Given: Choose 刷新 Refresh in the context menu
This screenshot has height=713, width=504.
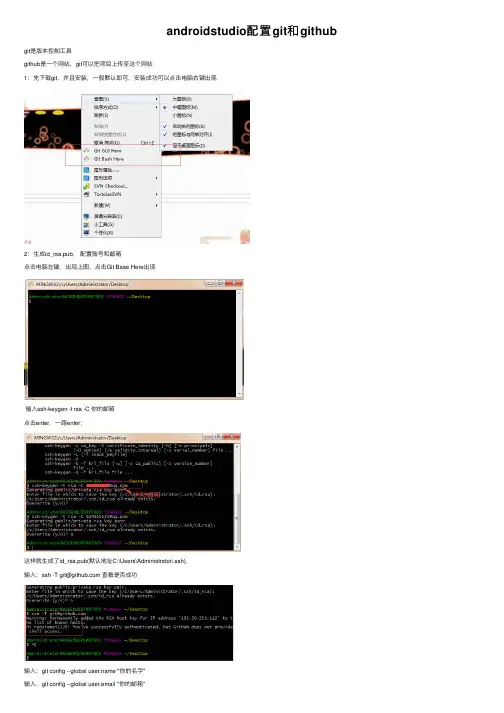Looking at the screenshot, I should [101, 115].
